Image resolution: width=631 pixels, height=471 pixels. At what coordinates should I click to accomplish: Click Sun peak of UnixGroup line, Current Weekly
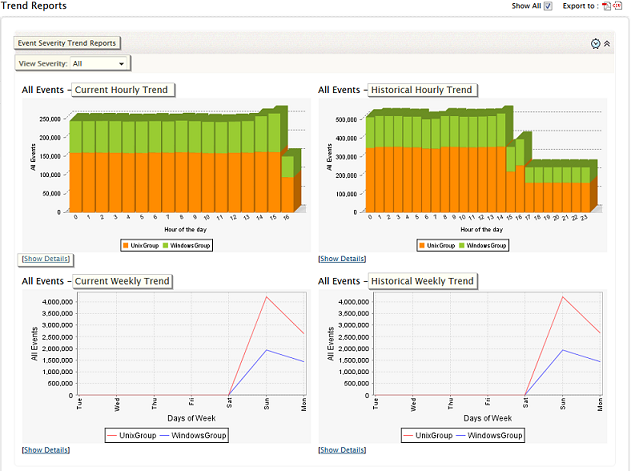(266, 297)
